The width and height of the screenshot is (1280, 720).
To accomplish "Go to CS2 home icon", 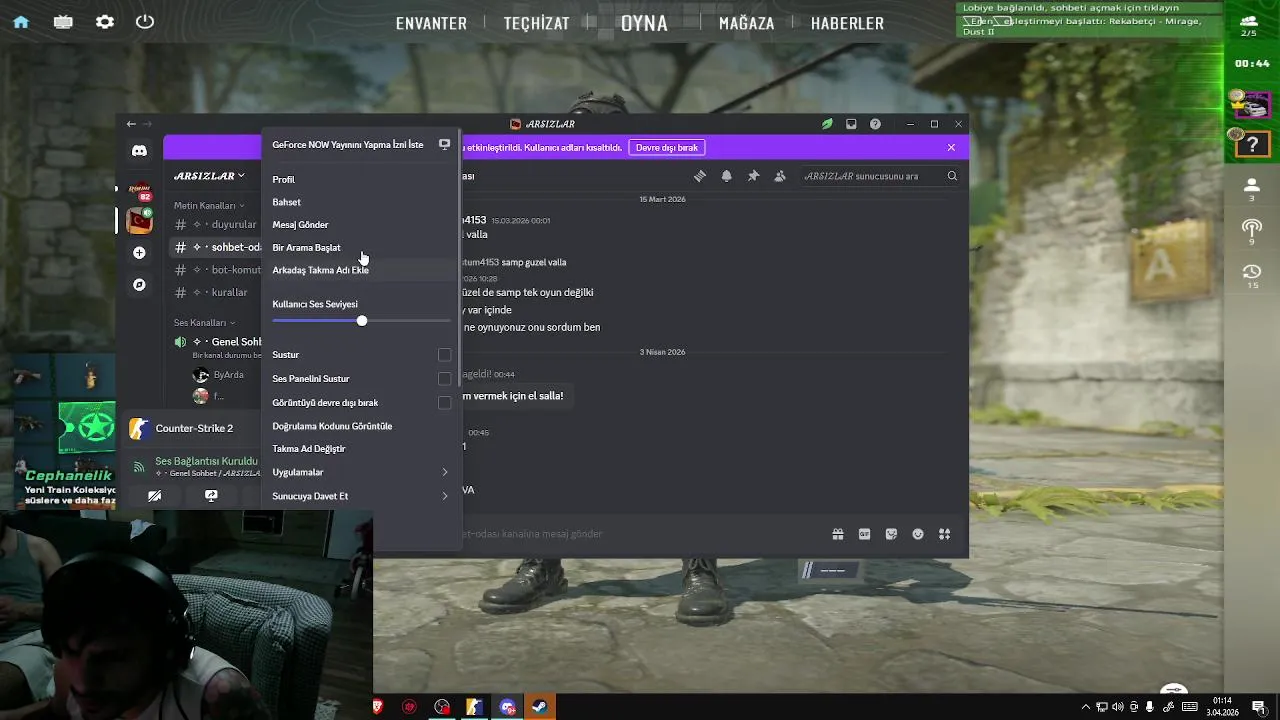I will (x=20, y=21).
